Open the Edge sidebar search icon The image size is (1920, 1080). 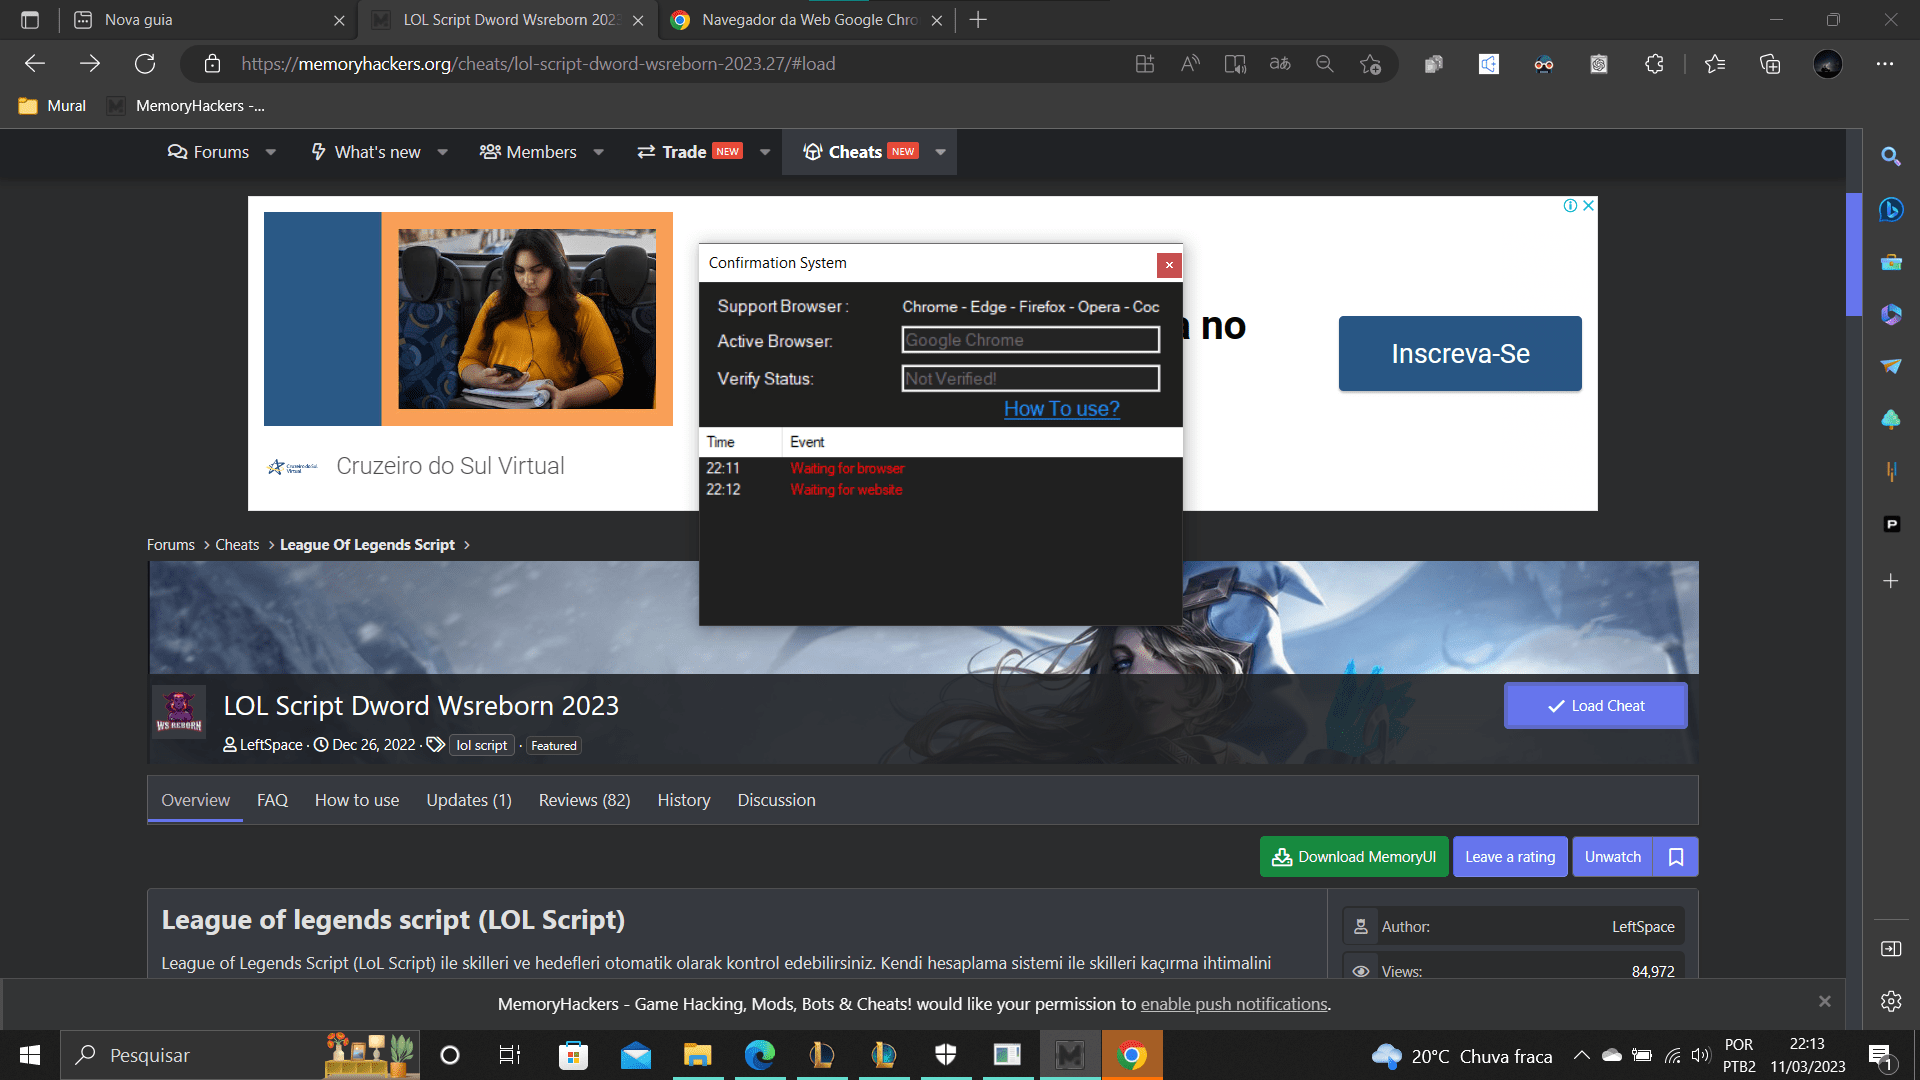[1890, 156]
